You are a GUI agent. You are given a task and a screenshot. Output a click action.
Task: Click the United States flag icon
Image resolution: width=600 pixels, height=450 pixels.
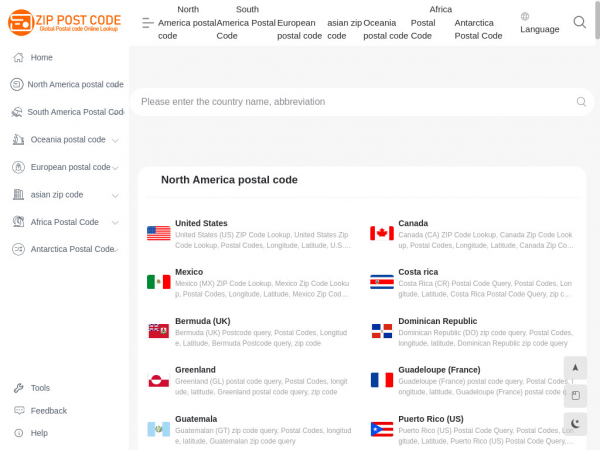158,233
